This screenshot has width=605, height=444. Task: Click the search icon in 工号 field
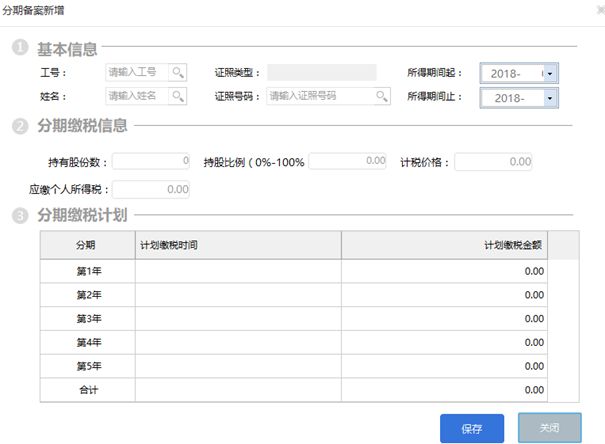[177, 73]
